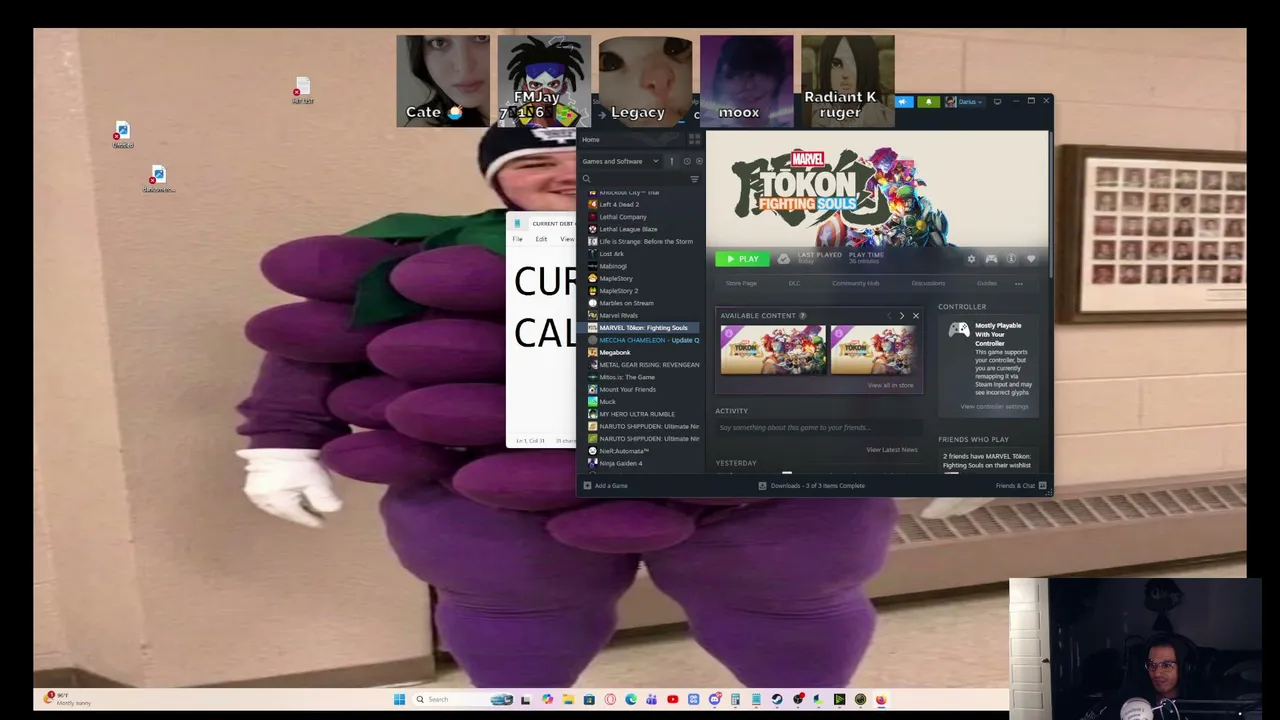Image resolution: width=1280 pixels, height=720 pixels.
Task: Open Opera browser from the taskbar
Action: pos(610,700)
